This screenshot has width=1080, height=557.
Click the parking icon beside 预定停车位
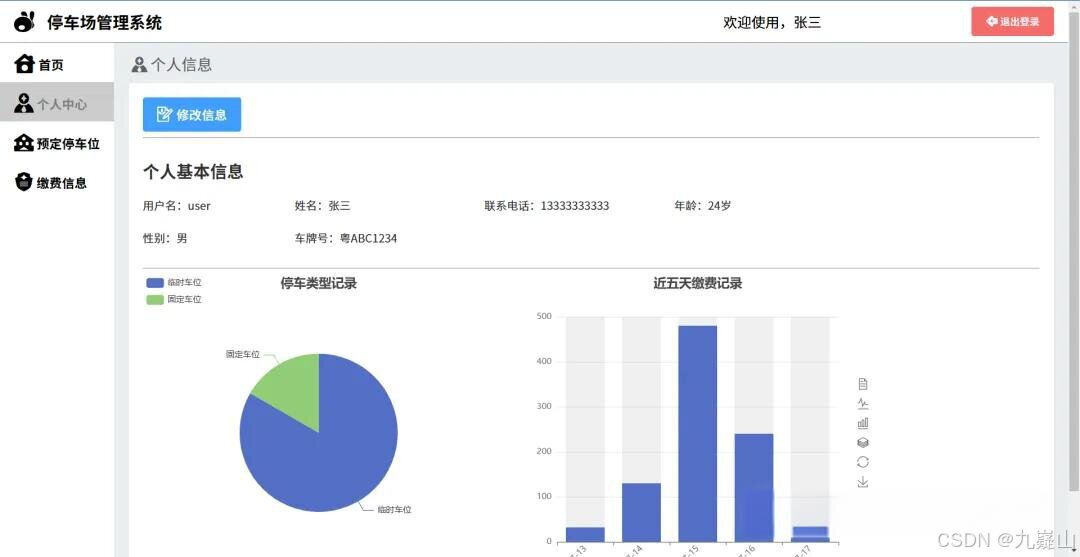tap(24, 143)
